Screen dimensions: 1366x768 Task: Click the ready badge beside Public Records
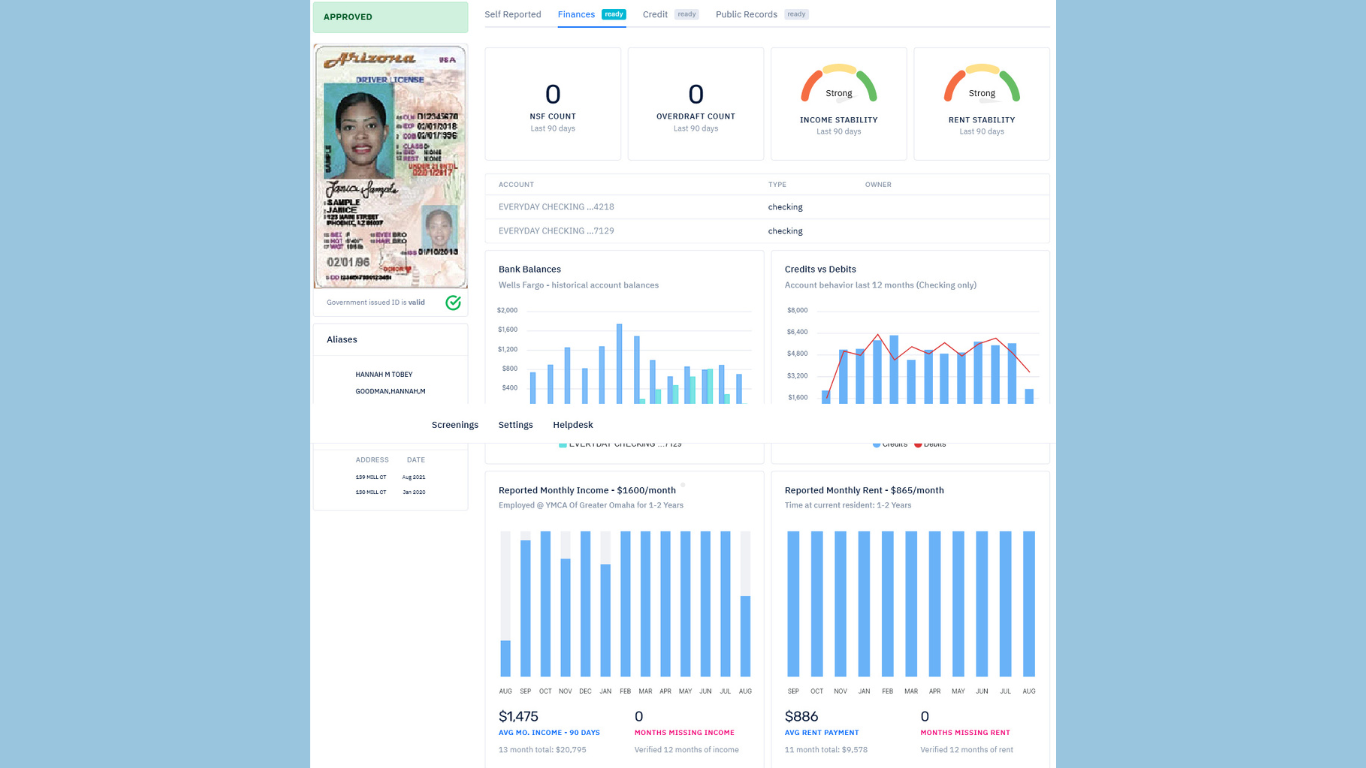pos(796,15)
